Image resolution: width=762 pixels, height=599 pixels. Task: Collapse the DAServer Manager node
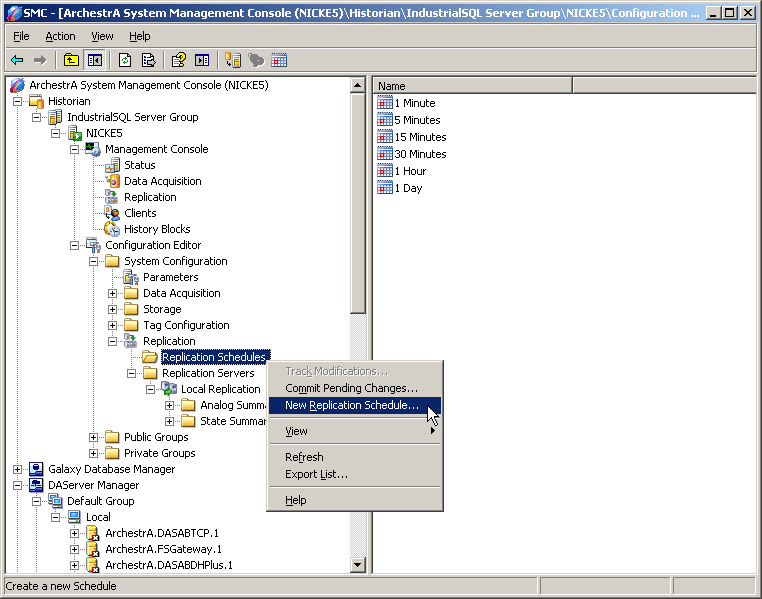click(17, 485)
